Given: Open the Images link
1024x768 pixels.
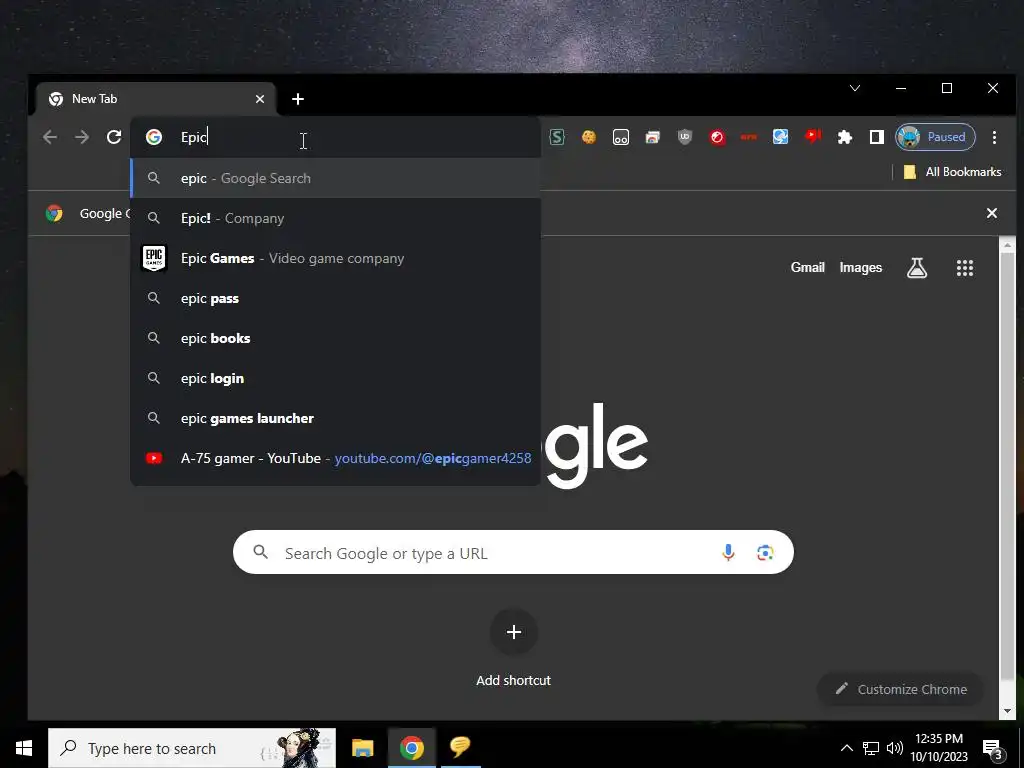Looking at the screenshot, I should point(861,267).
